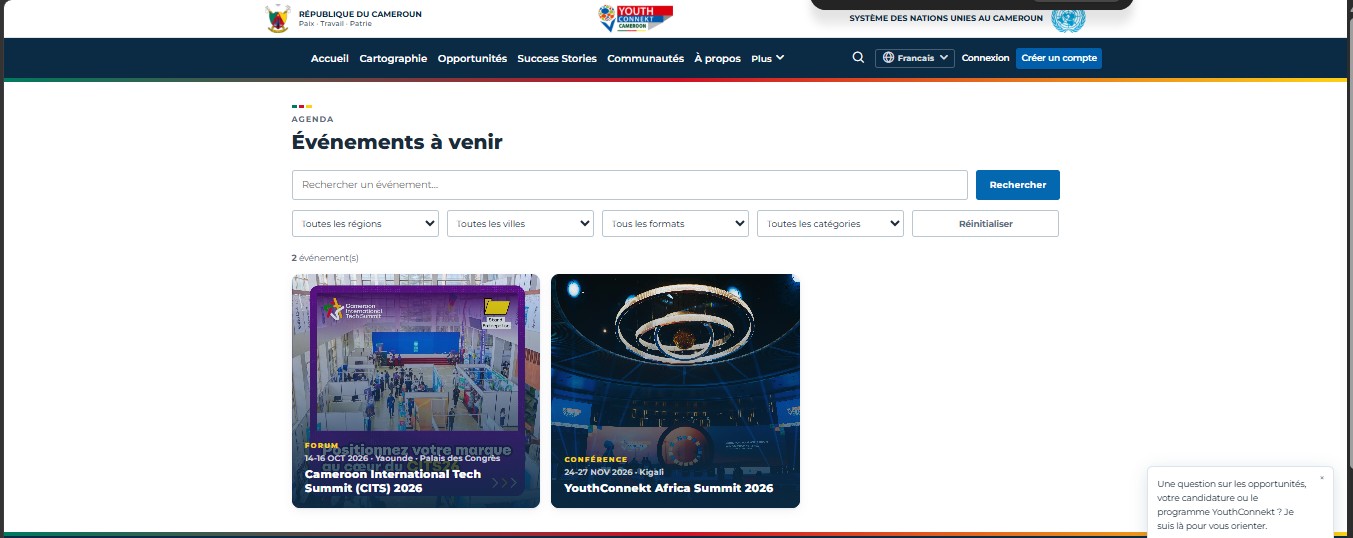Go to Accueil page
The width and height of the screenshot is (1353, 538).
pyautogui.click(x=330, y=58)
